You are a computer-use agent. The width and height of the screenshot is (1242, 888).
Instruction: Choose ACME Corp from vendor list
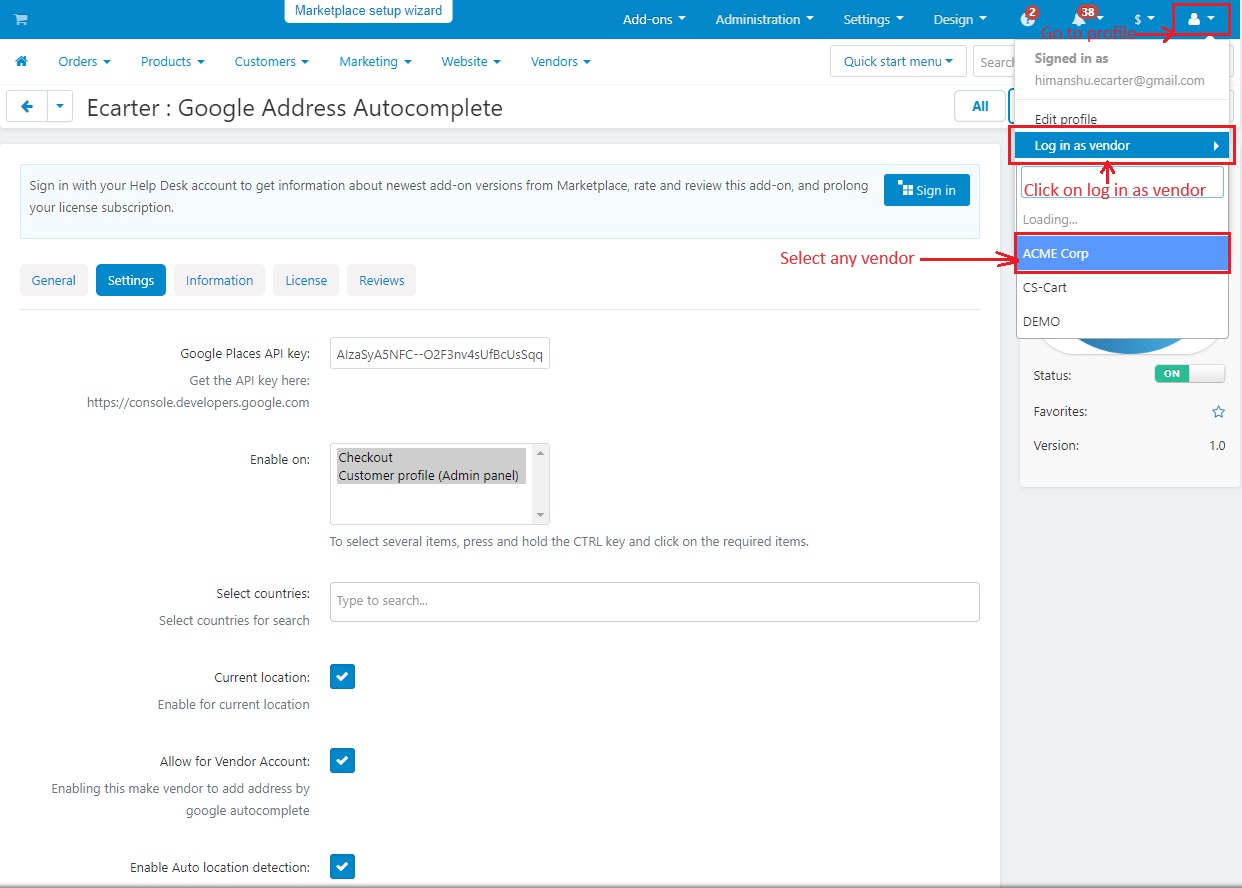[1122, 253]
